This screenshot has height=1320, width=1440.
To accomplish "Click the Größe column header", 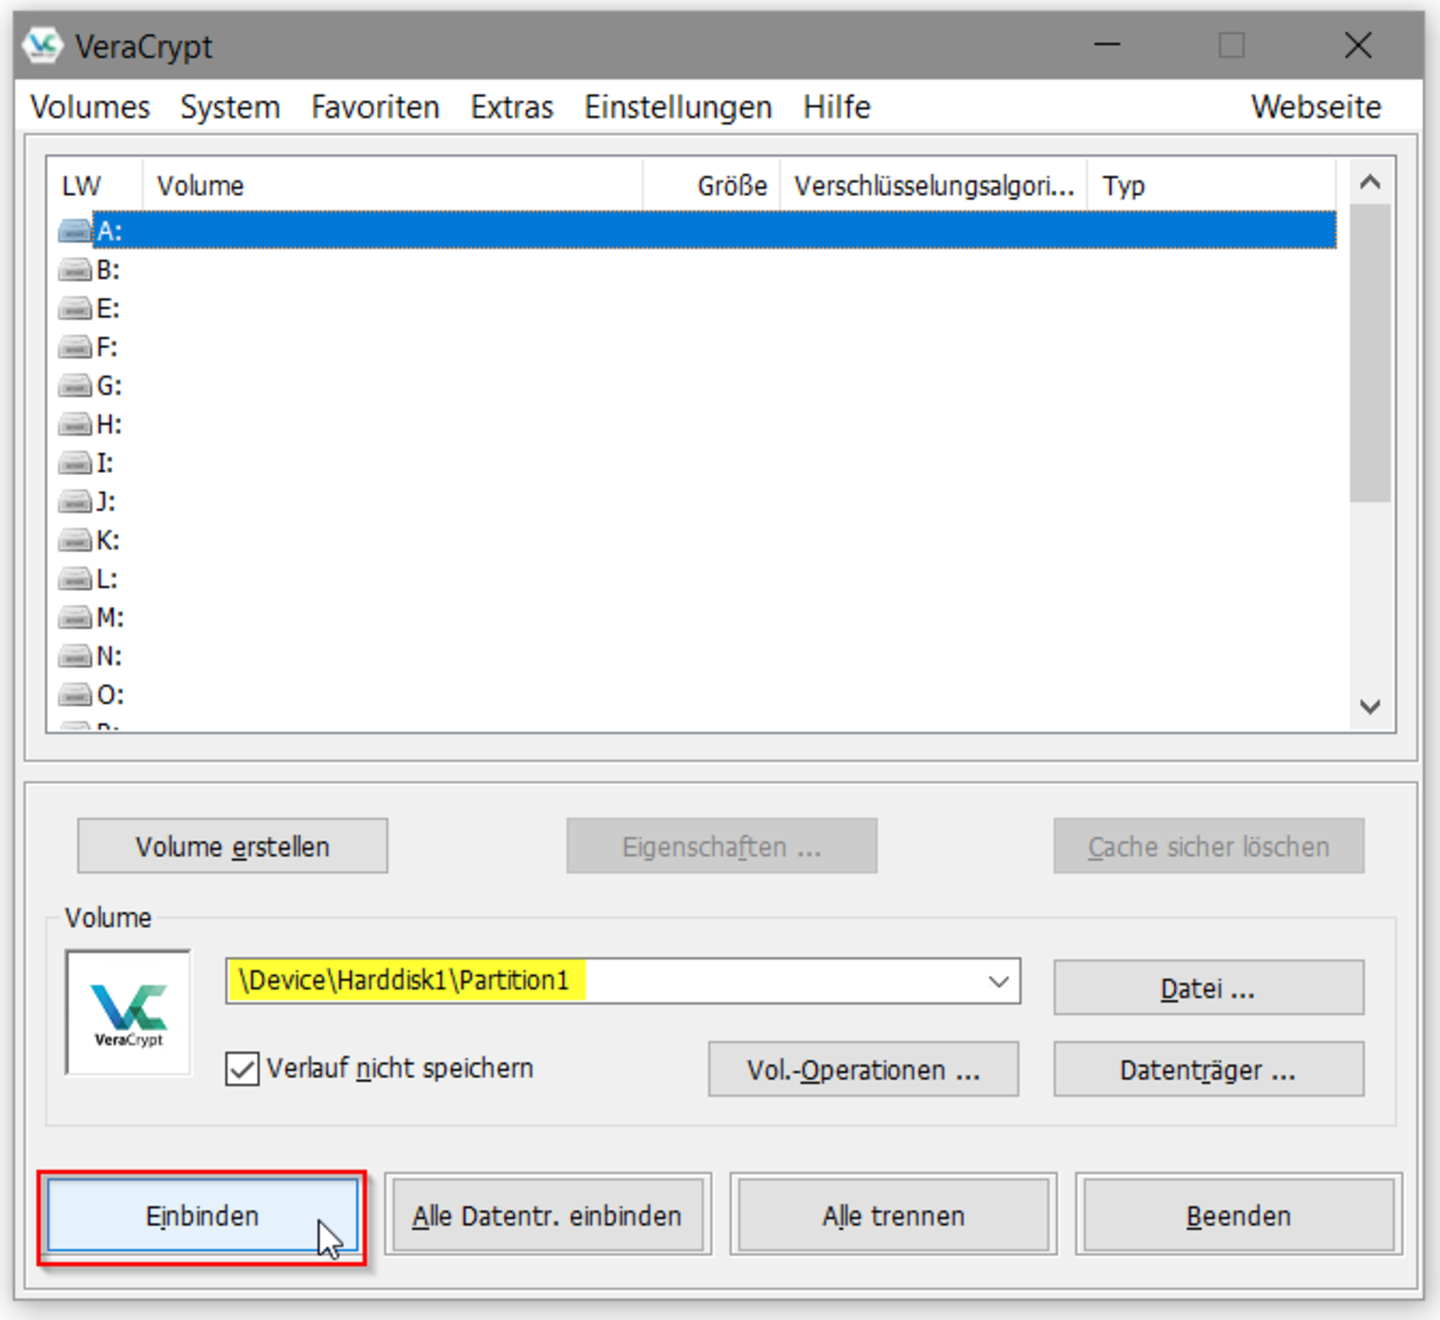I will point(711,186).
